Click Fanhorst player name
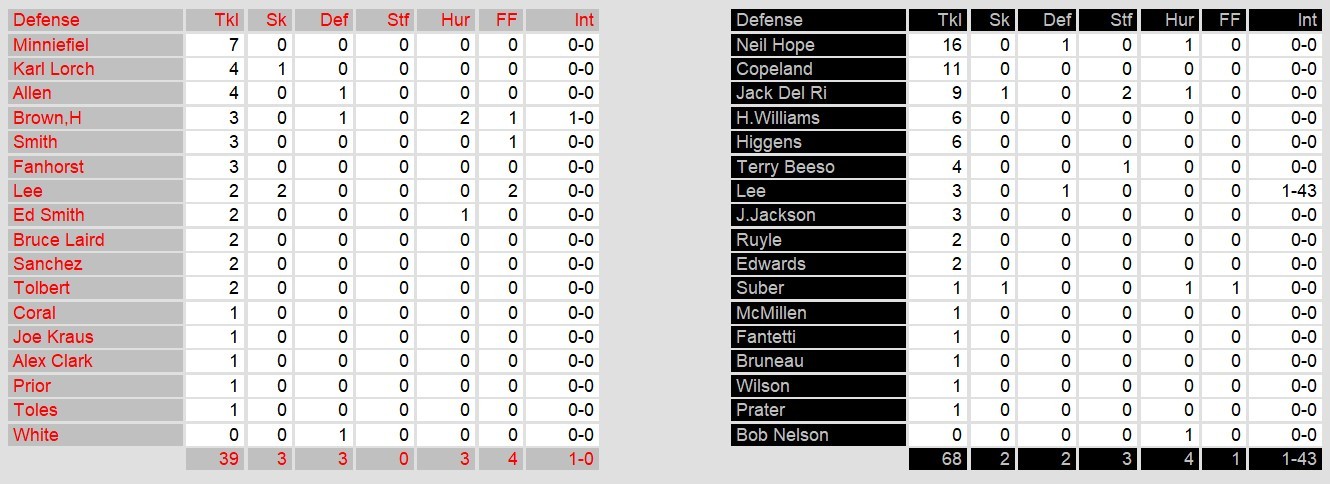This screenshot has width=1330, height=484. point(48,167)
